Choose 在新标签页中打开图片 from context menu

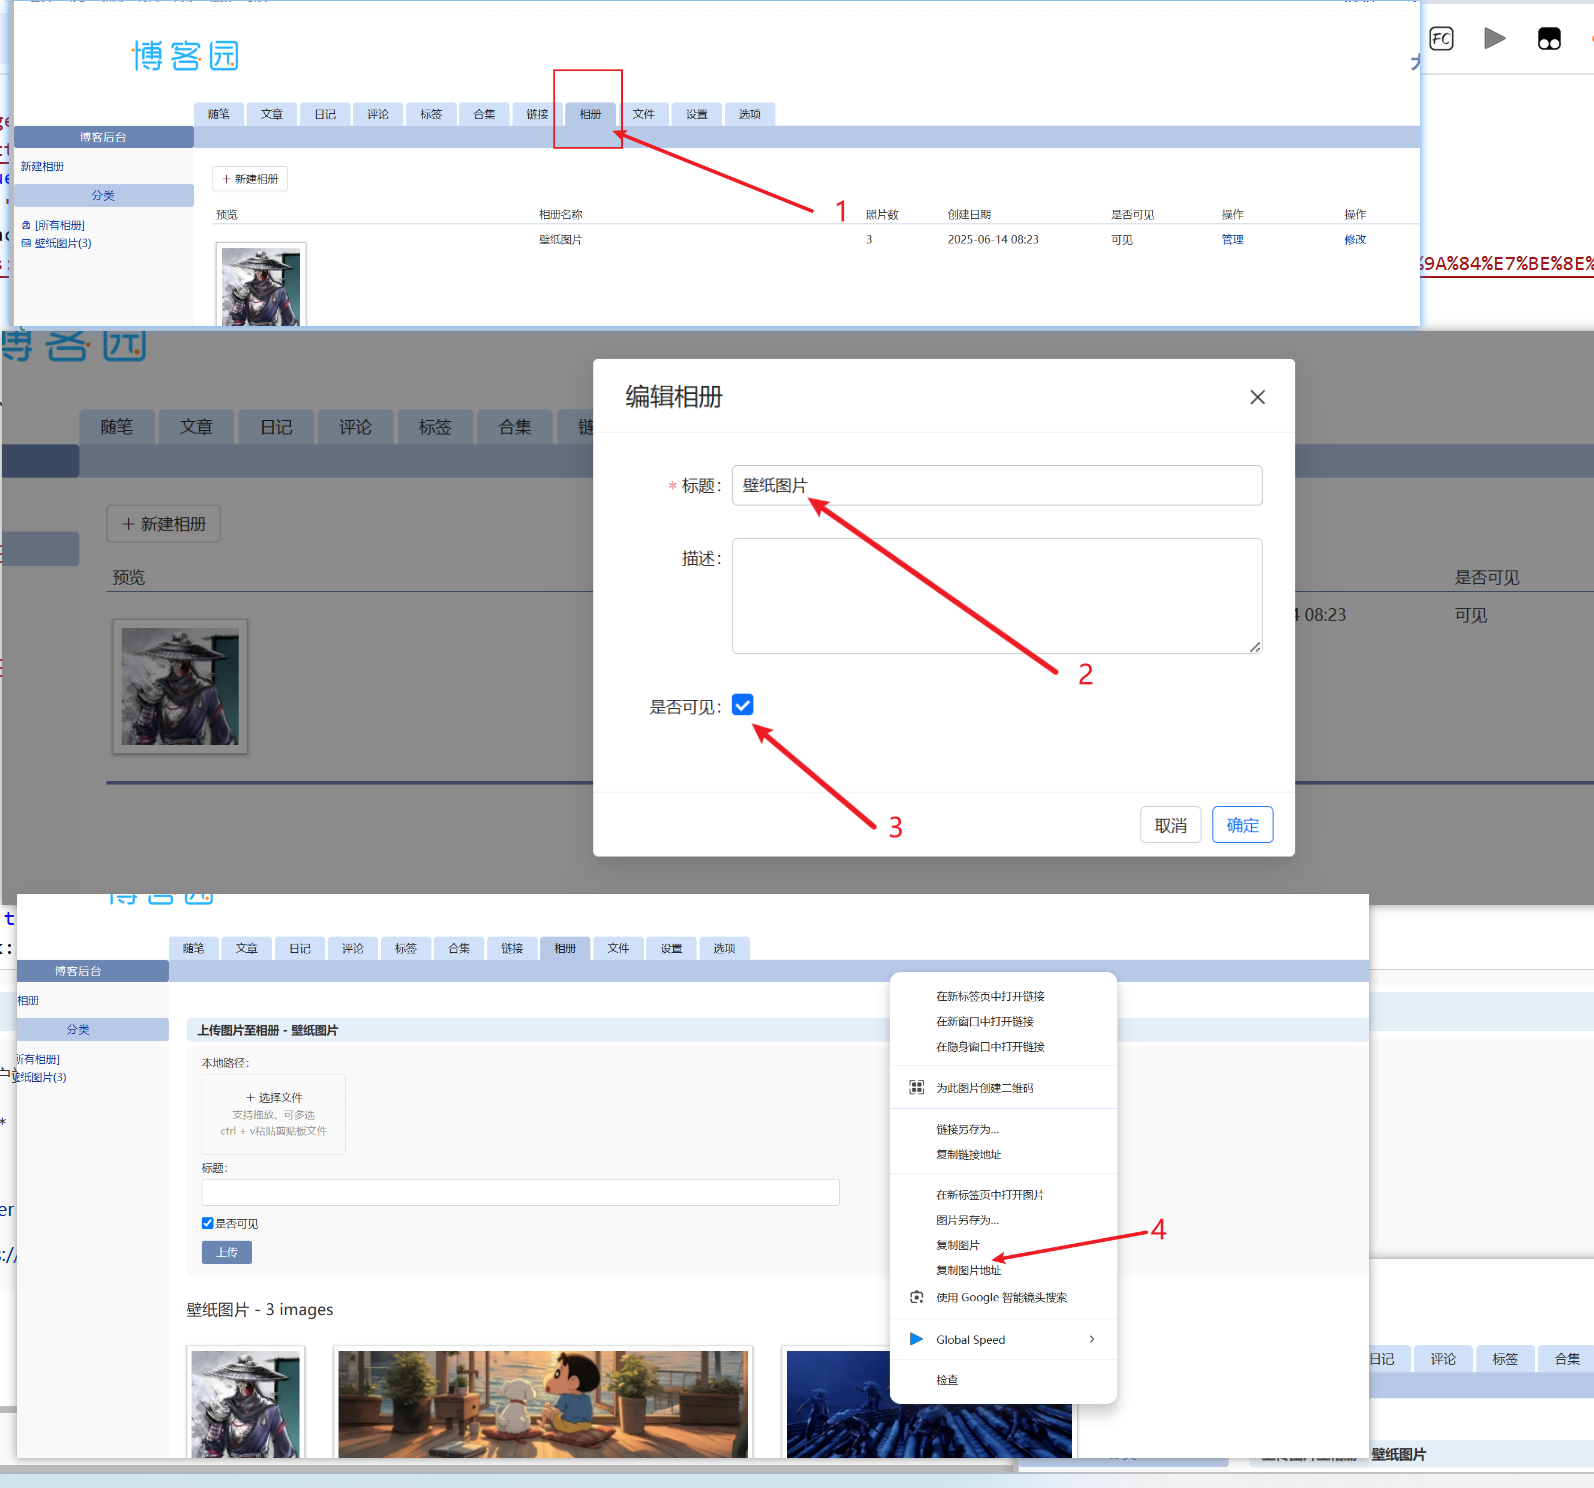click(x=1003, y=1195)
